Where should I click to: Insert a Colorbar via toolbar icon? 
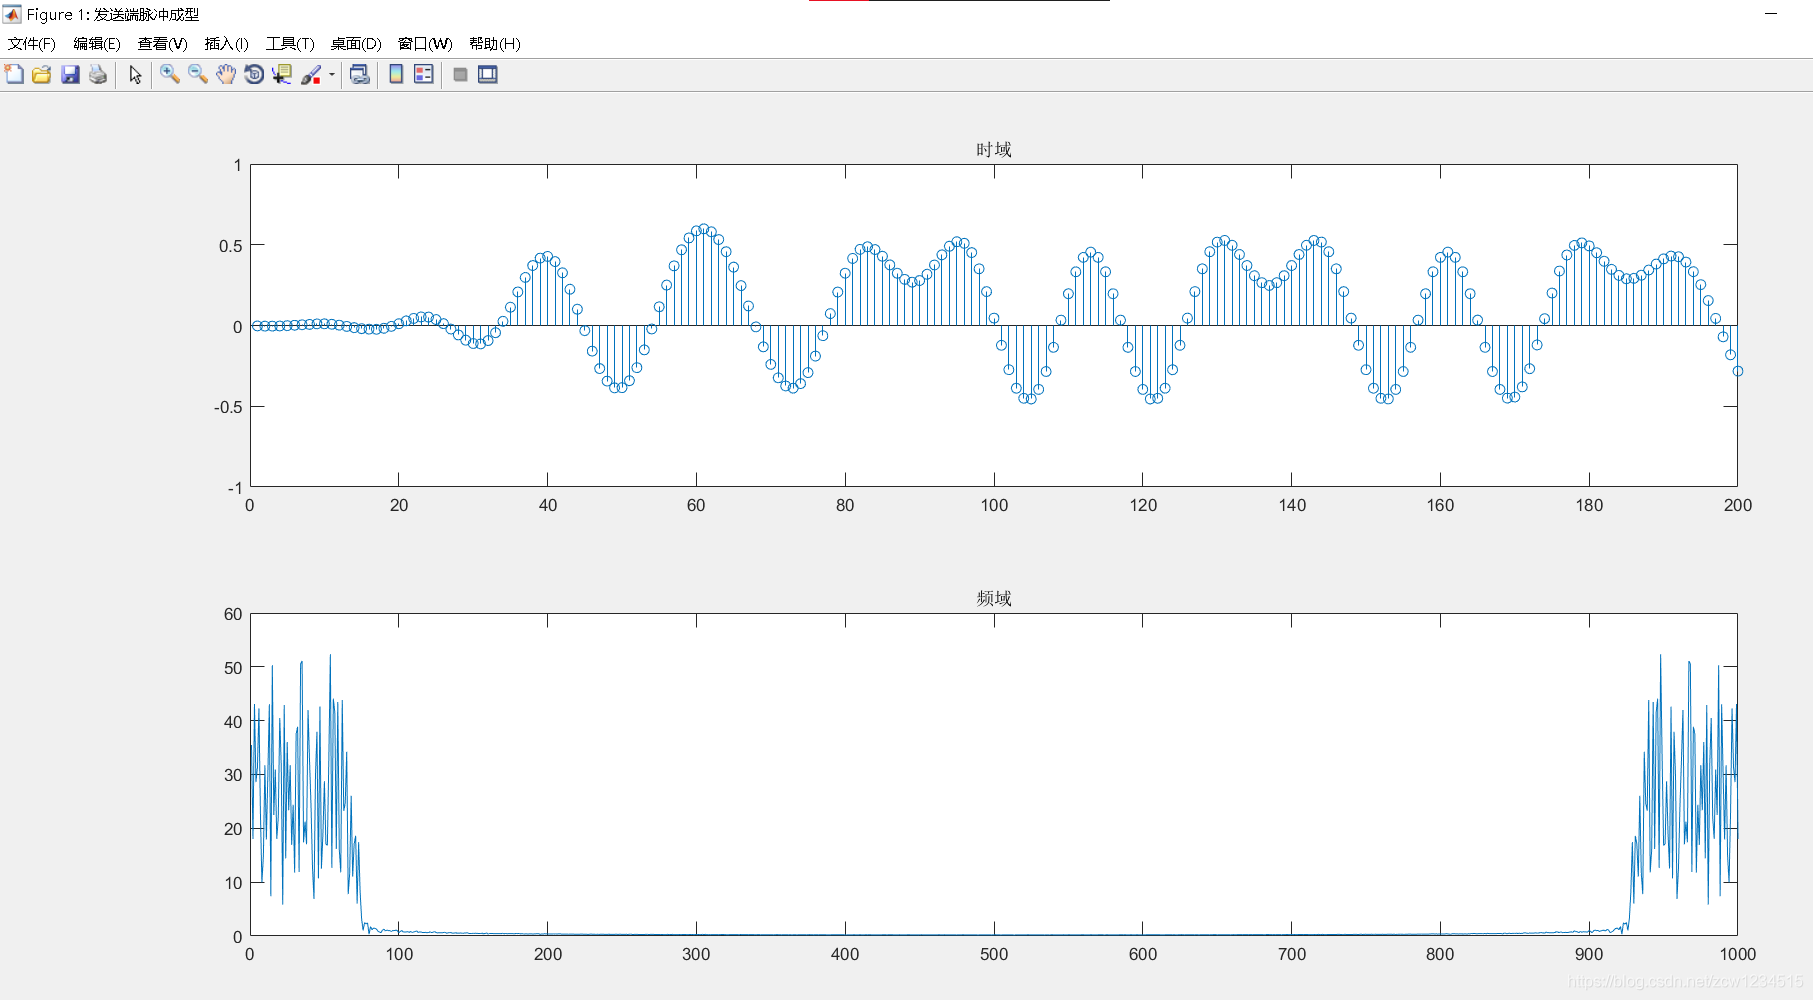click(396, 74)
